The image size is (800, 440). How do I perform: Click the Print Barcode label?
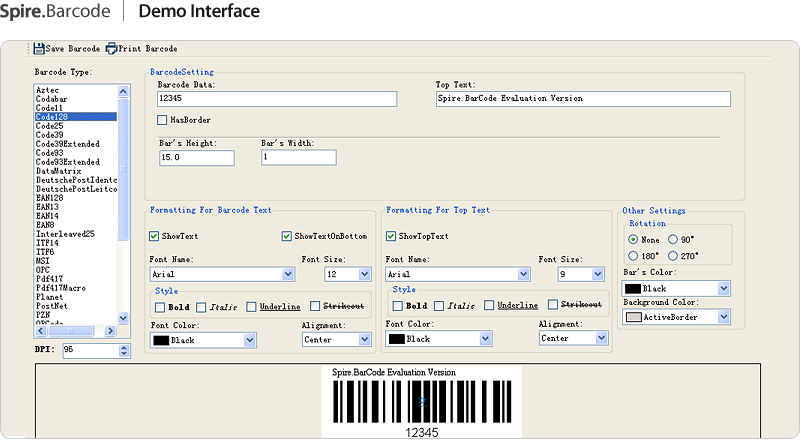(x=148, y=48)
